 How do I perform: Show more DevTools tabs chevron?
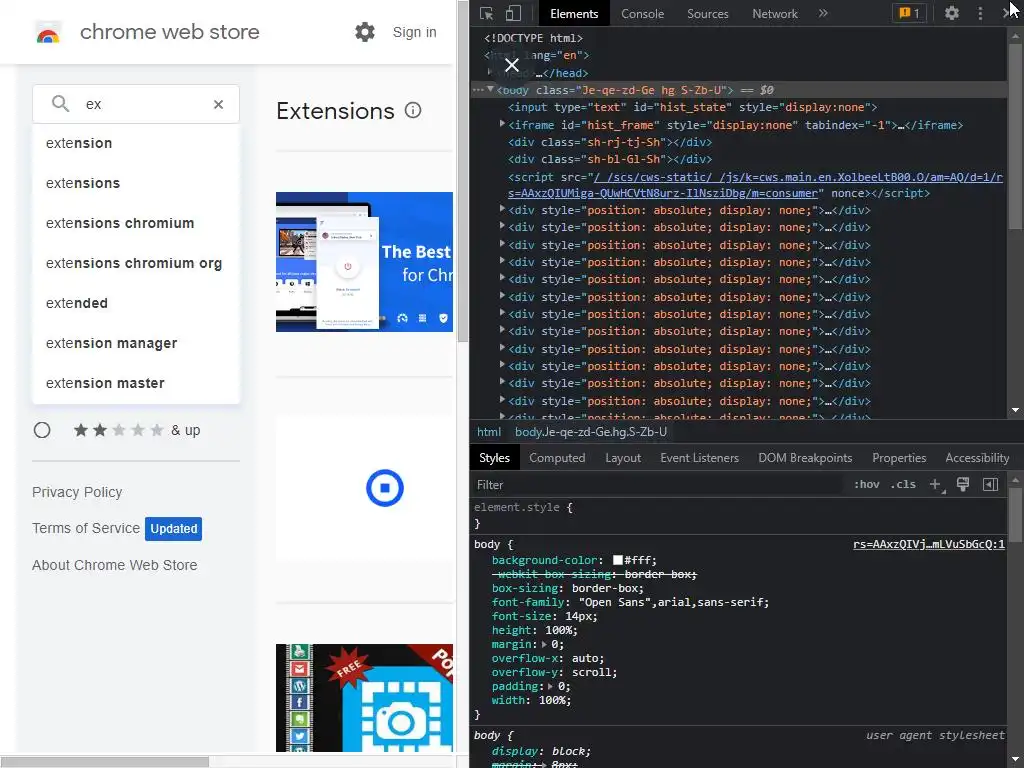(x=823, y=13)
